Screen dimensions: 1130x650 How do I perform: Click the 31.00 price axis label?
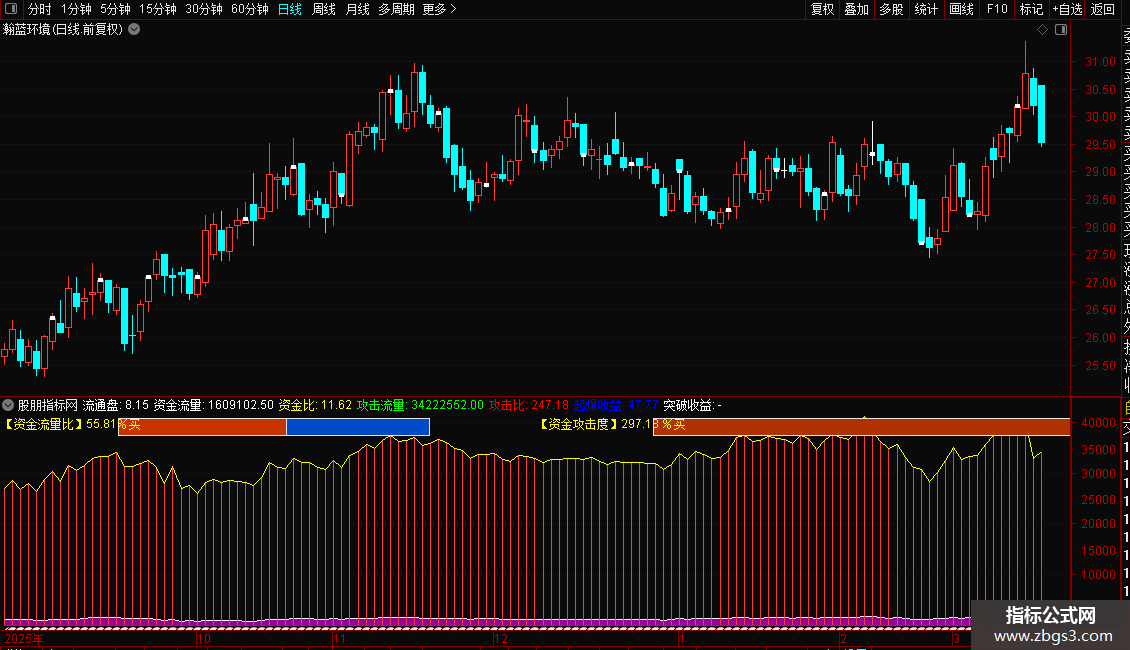coord(1100,62)
